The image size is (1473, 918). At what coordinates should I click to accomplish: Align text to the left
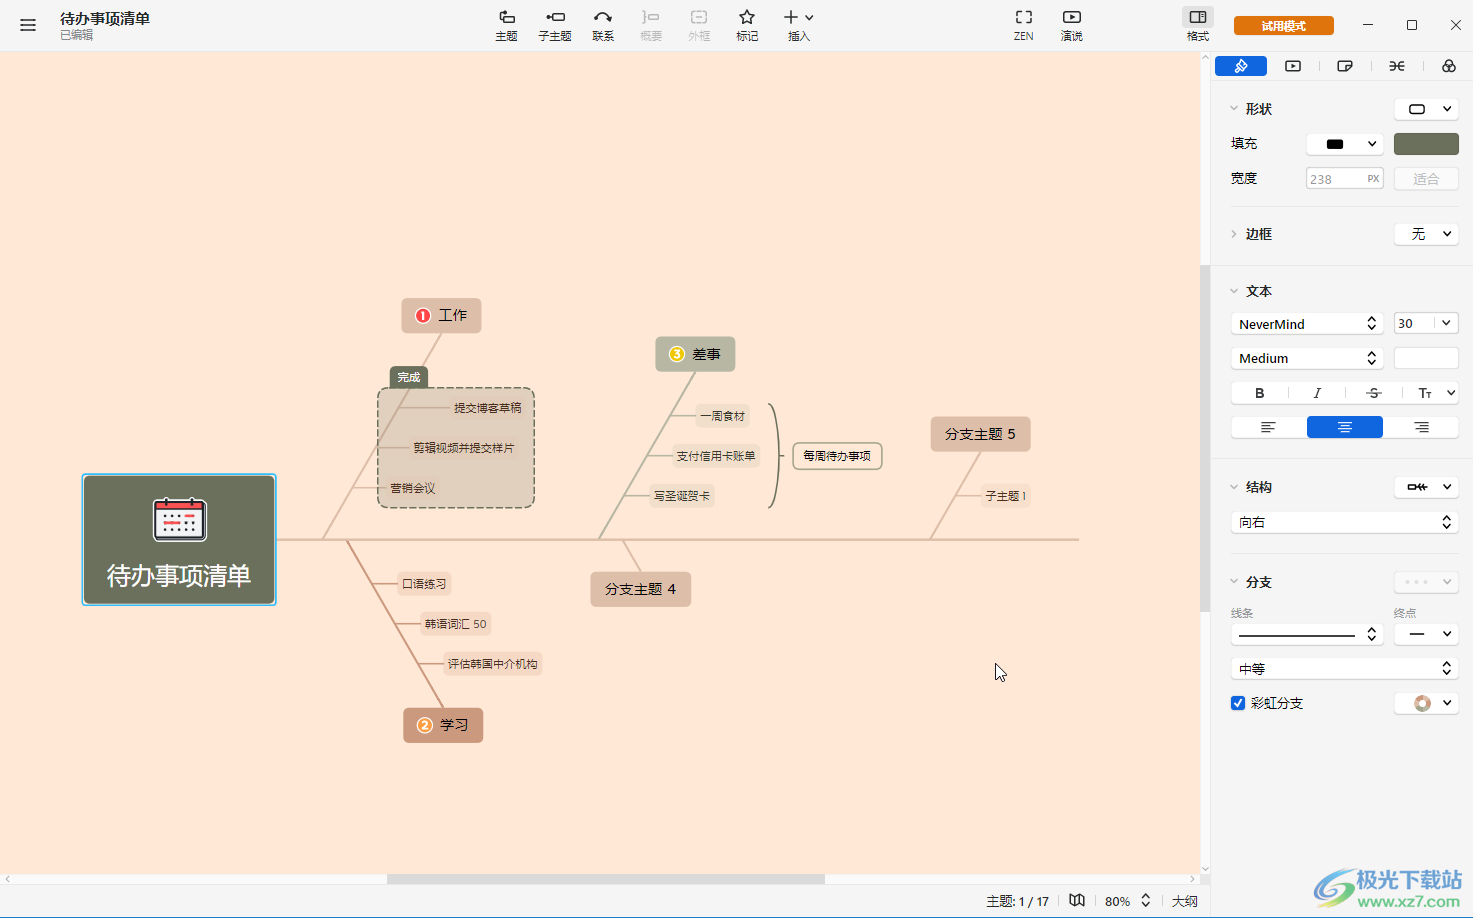point(1268,427)
